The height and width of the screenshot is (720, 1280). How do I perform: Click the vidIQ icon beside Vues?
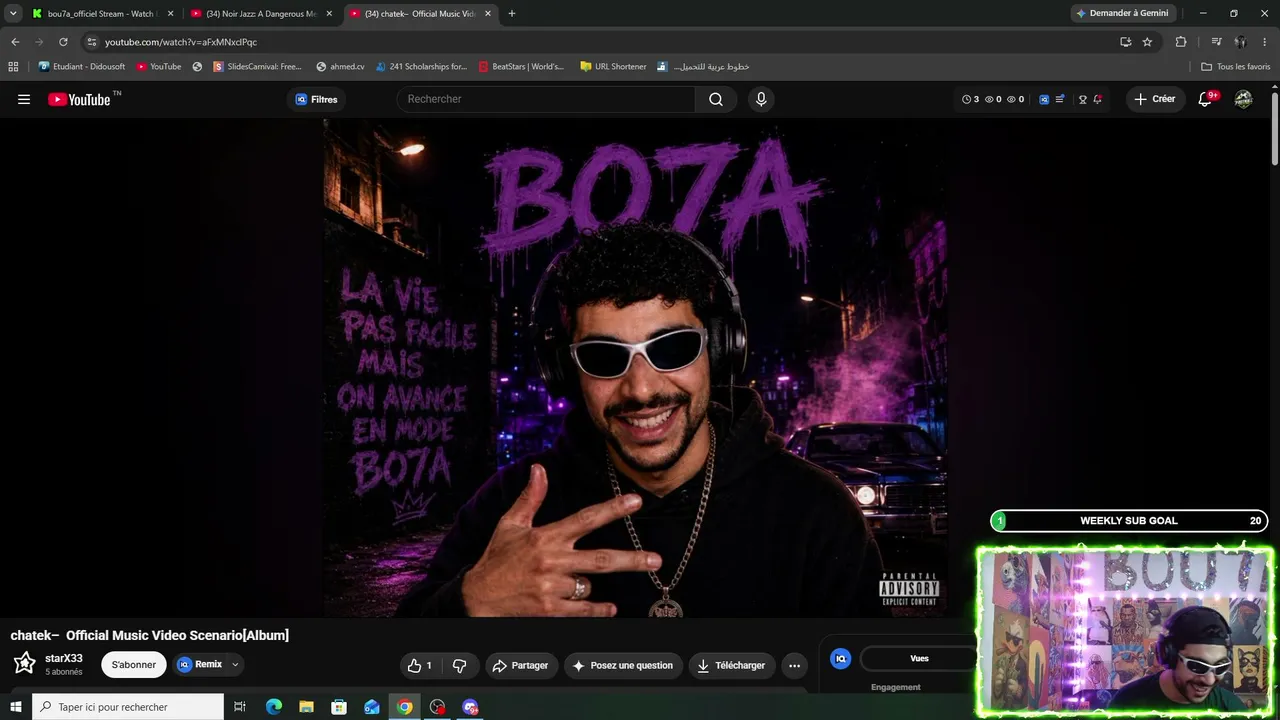(841, 658)
